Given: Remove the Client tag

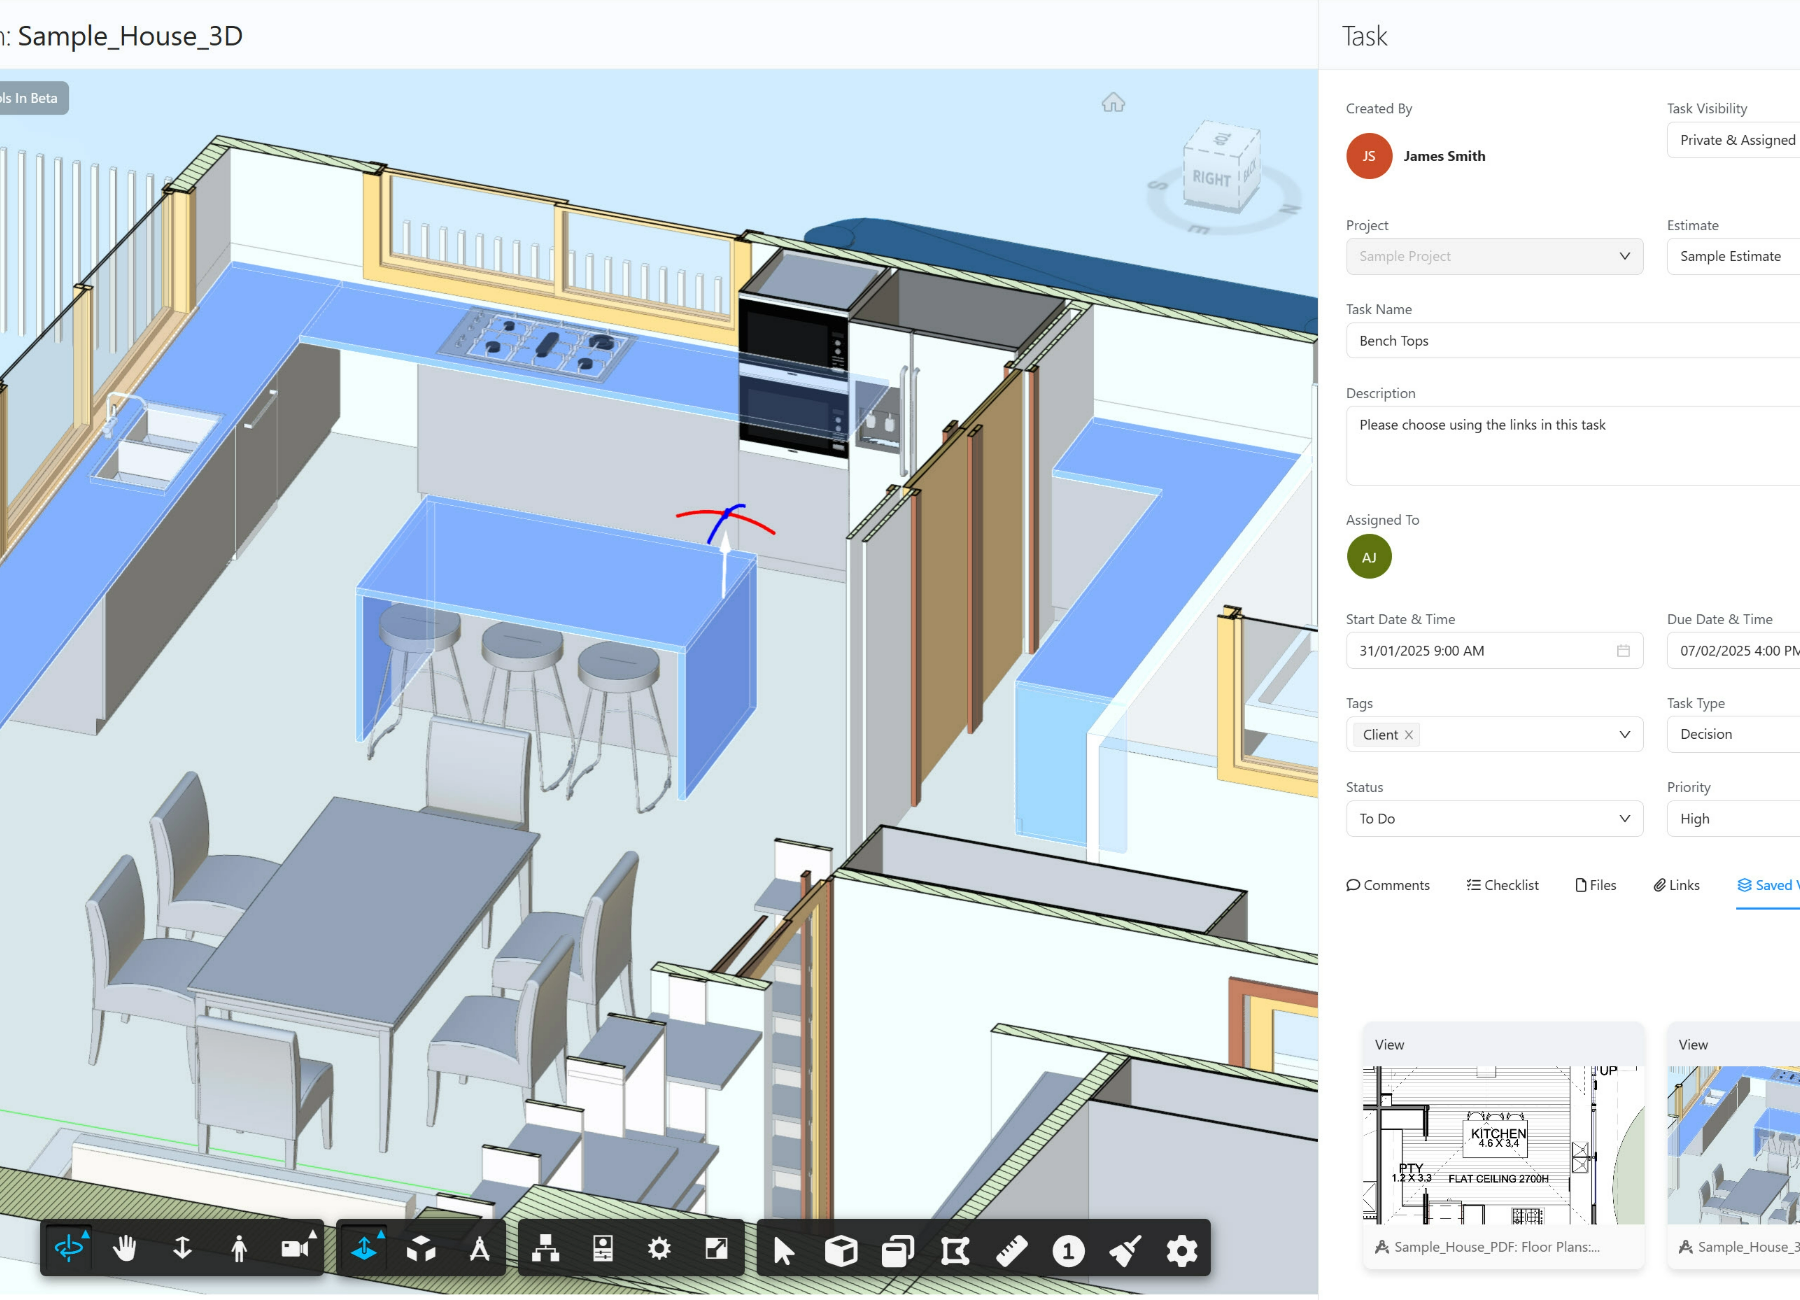Looking at the screenshot, I should click(x=1410, y=734).
